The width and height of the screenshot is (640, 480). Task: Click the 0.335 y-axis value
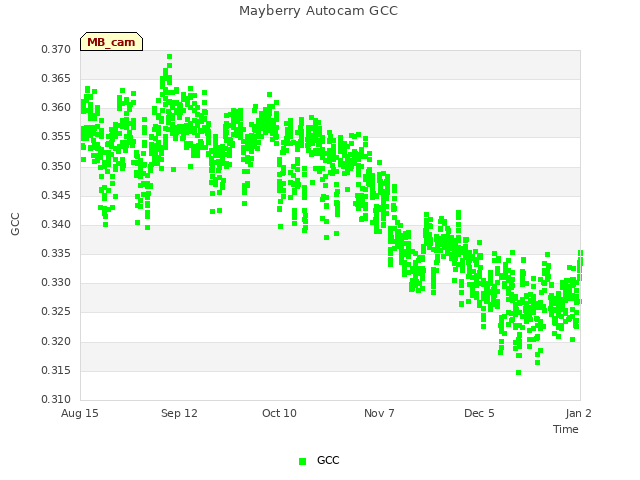56,253
